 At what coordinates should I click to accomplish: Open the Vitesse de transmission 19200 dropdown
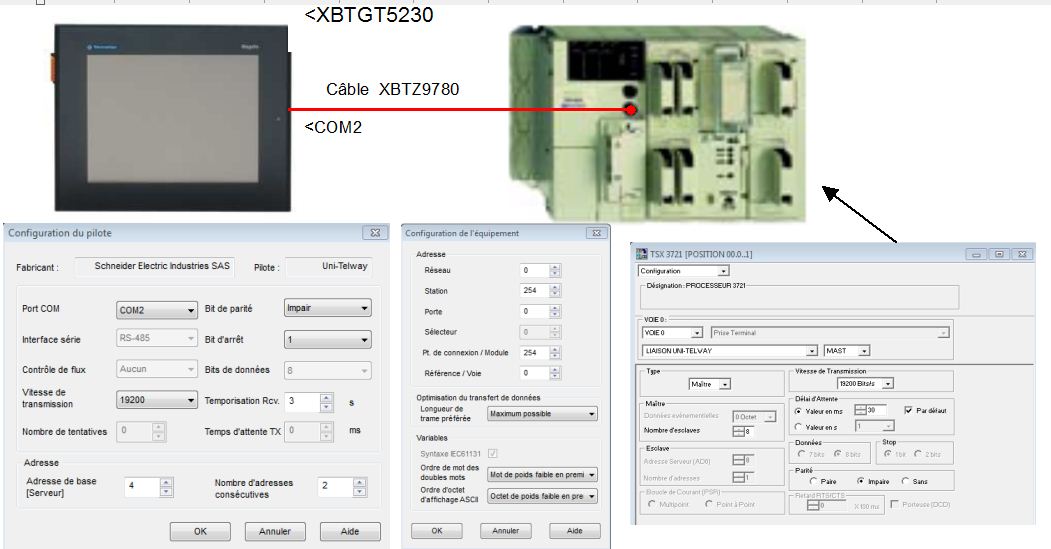point(156,400)
